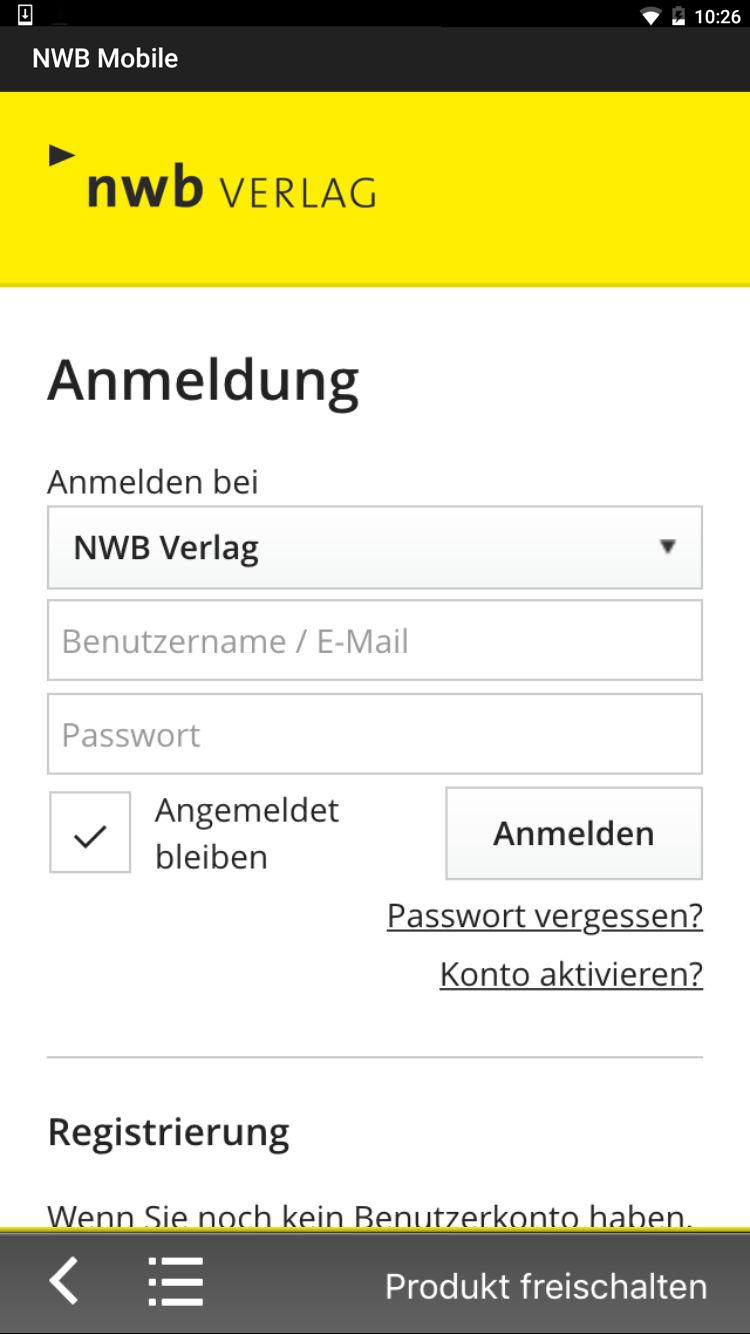
Task: Tap the download icon in the status bar
Action: point(23,14)
